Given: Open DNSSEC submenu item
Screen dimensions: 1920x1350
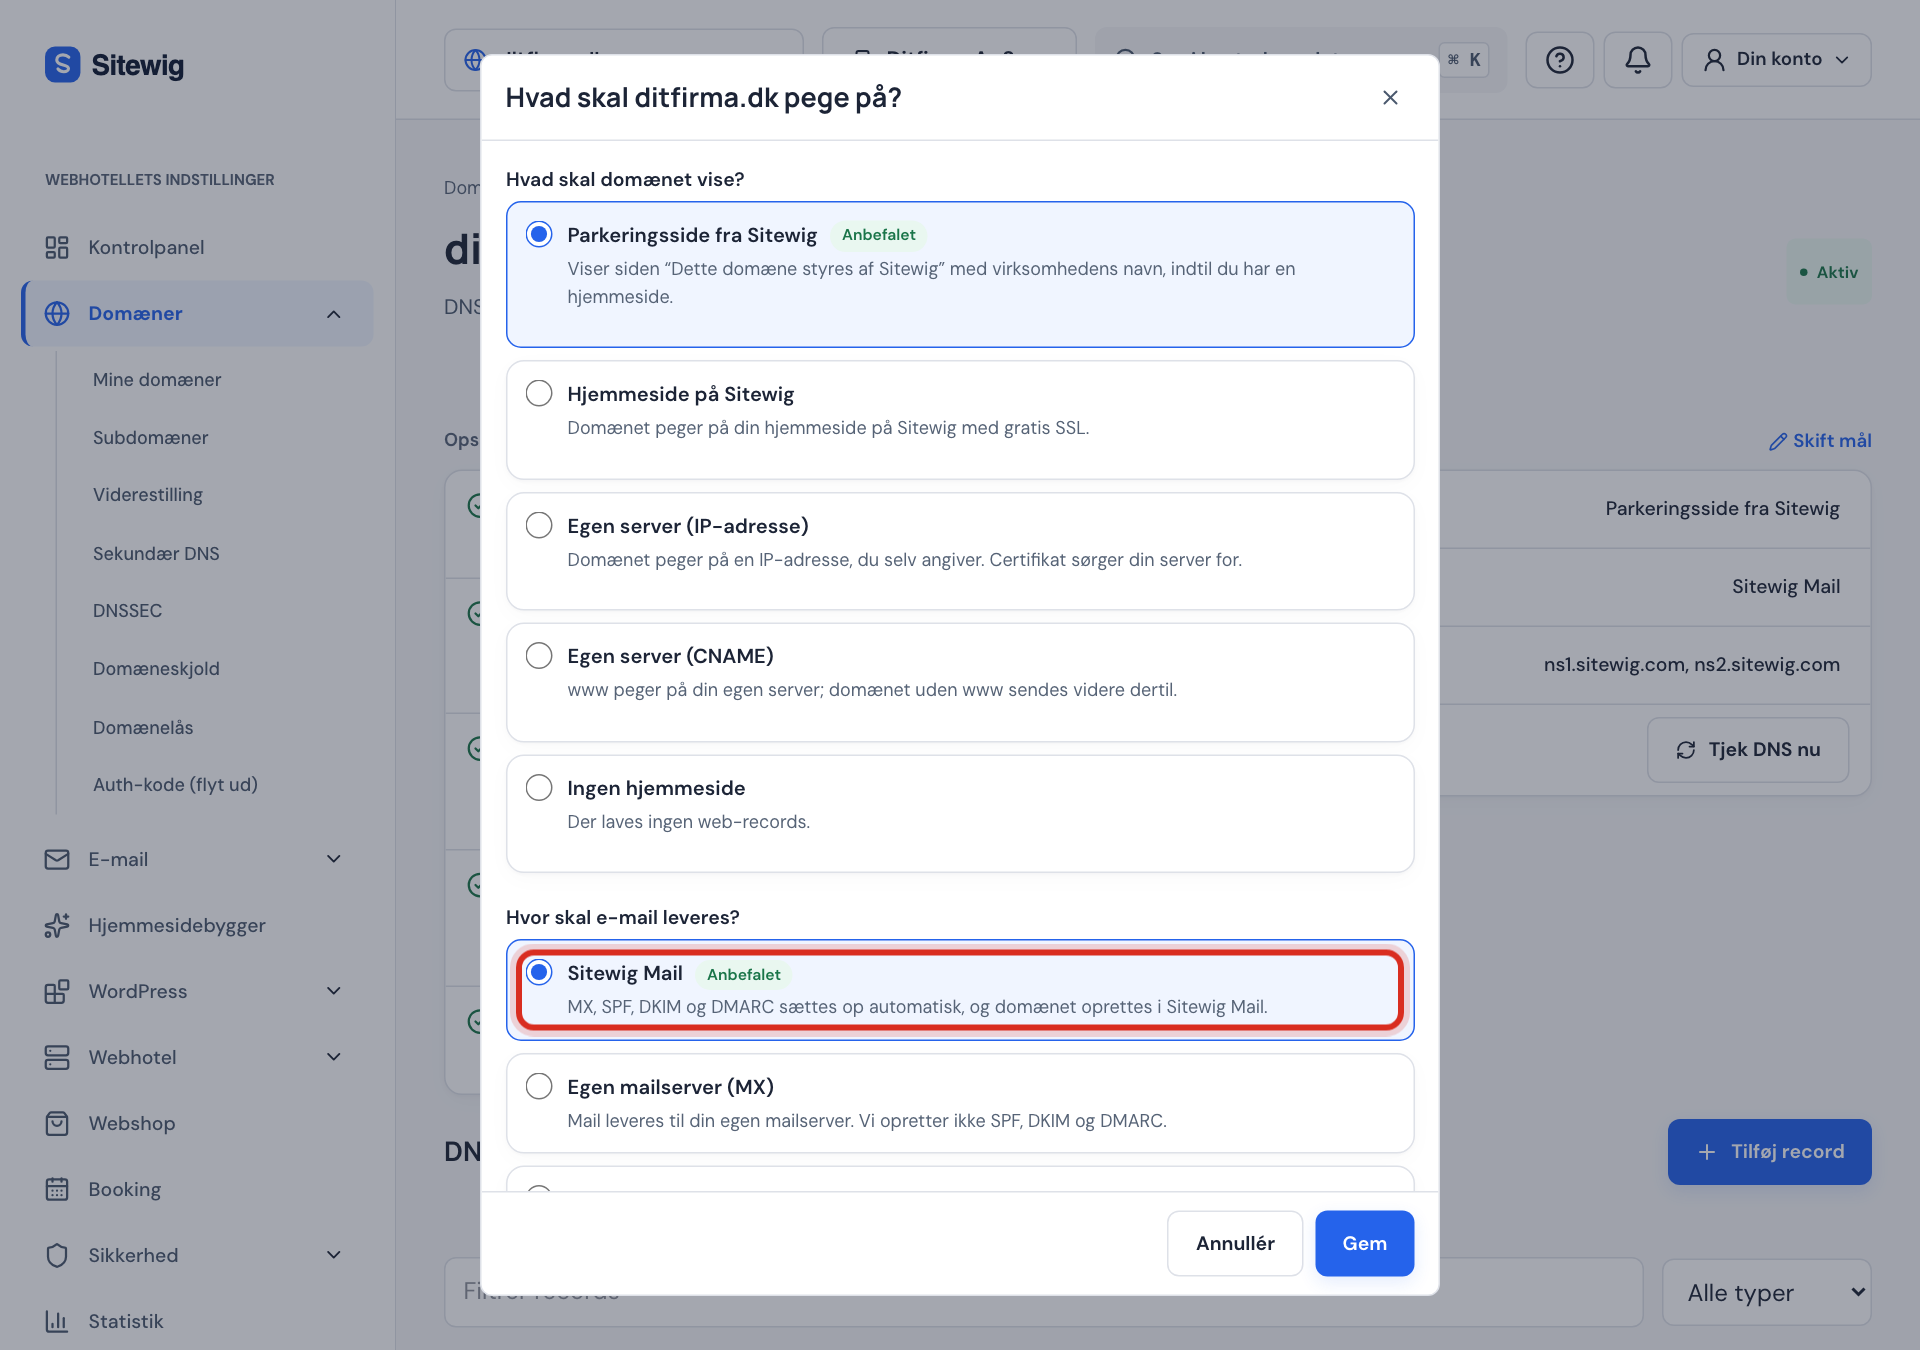Looking at the screenshot, I should [x=127, y=611].
